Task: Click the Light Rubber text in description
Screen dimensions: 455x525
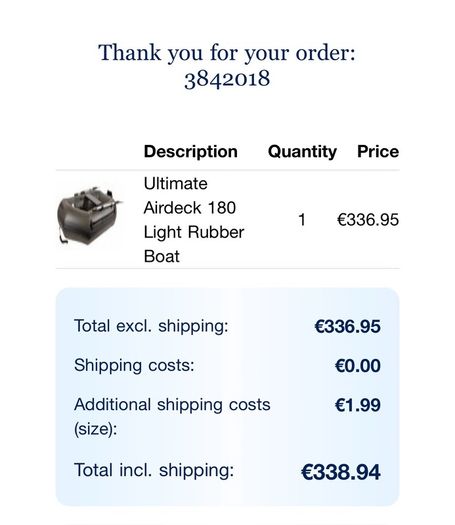Action: [194, 232]
